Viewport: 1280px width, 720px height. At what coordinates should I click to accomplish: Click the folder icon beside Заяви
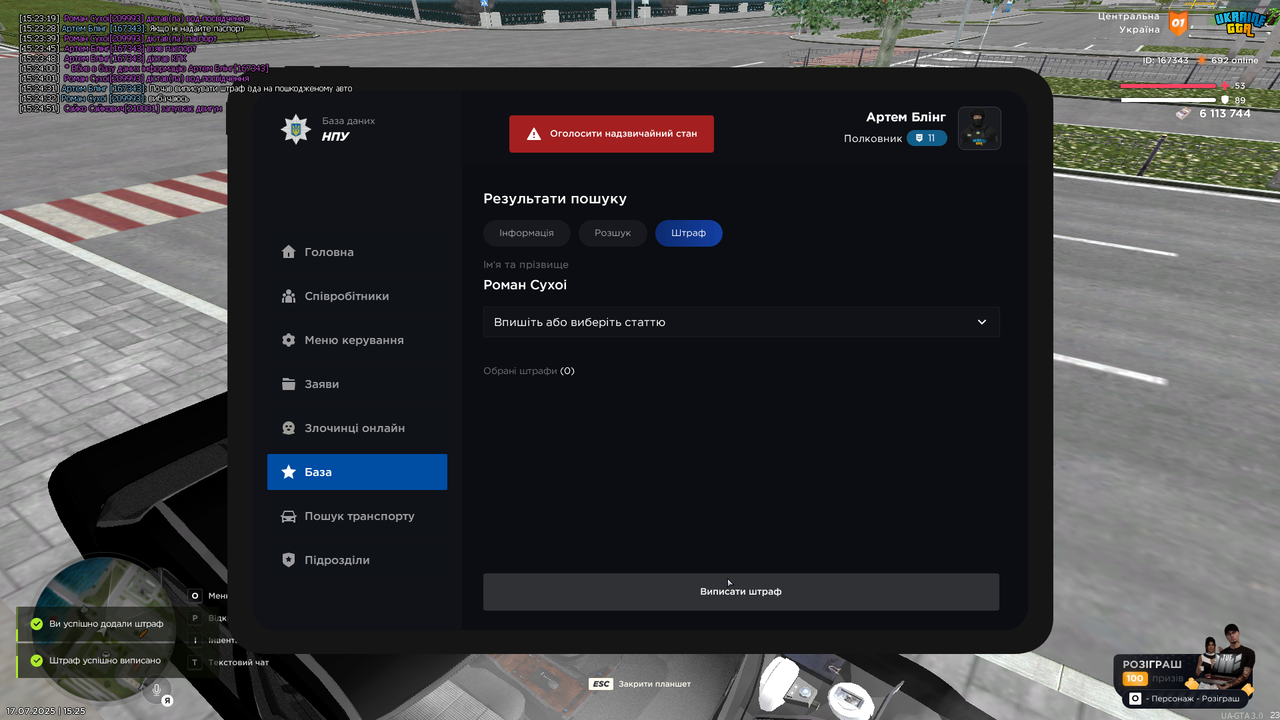click(289, 384)
